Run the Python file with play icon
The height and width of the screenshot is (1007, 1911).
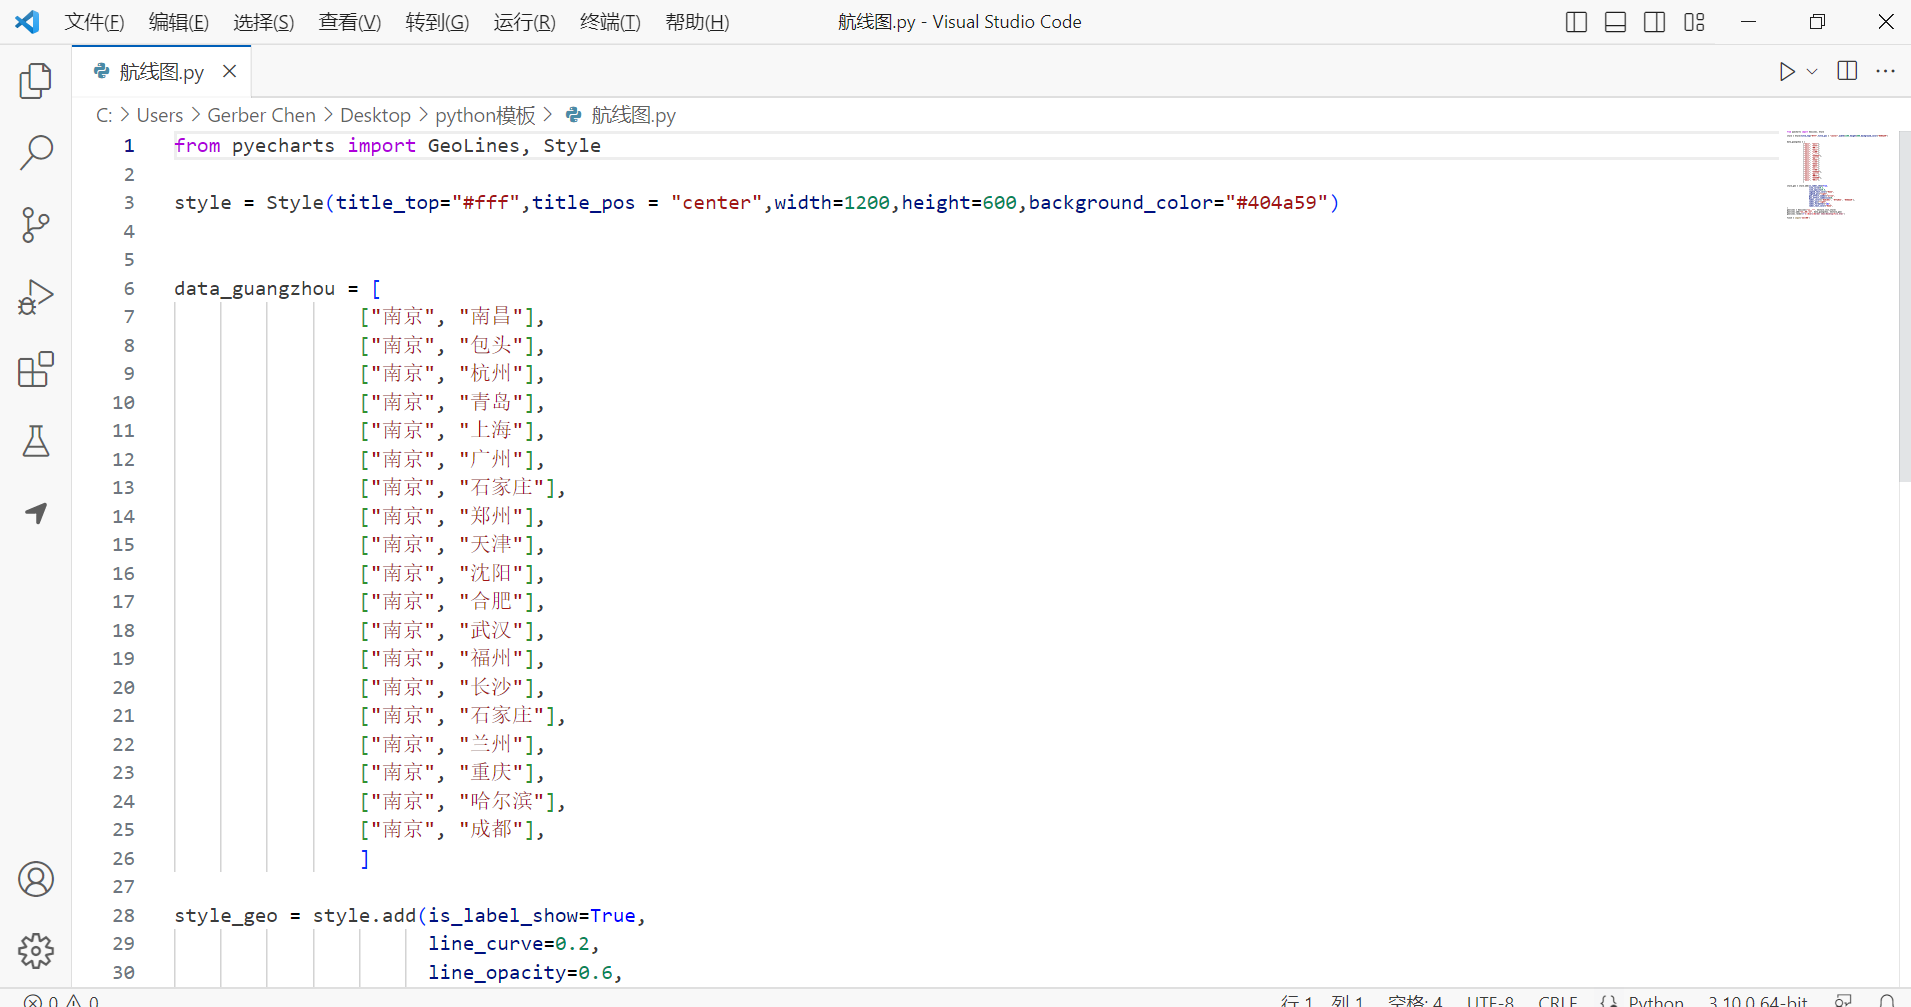click(x=1787, y=71)
